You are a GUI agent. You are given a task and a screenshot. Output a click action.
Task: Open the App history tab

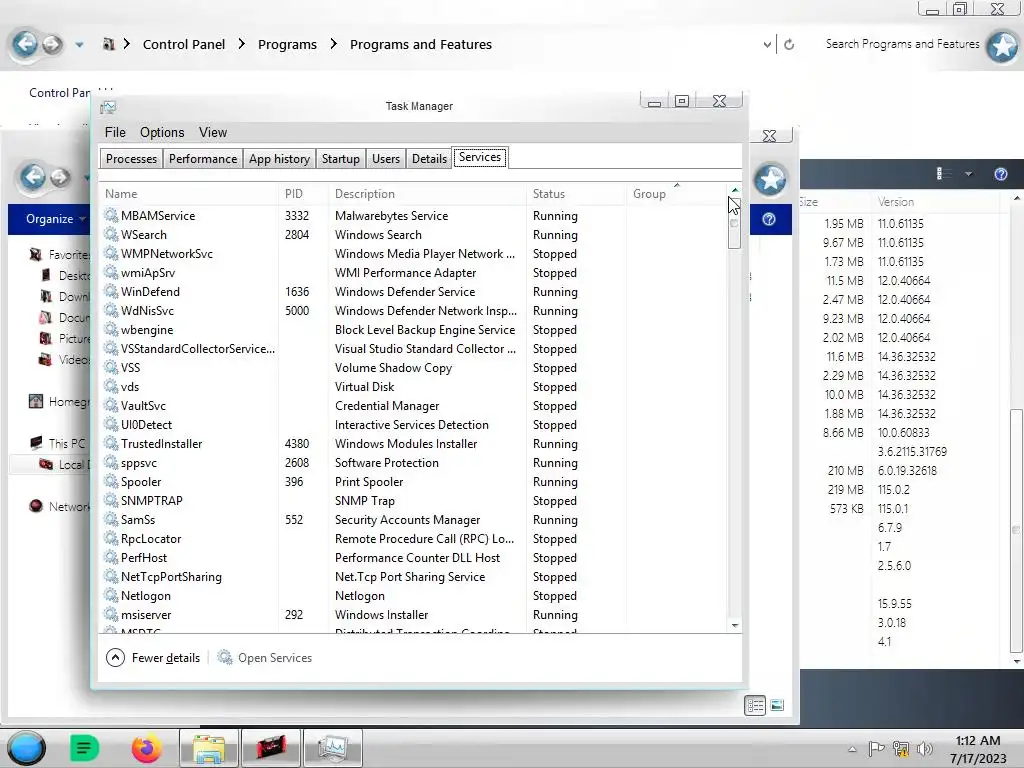click(279, 159)
